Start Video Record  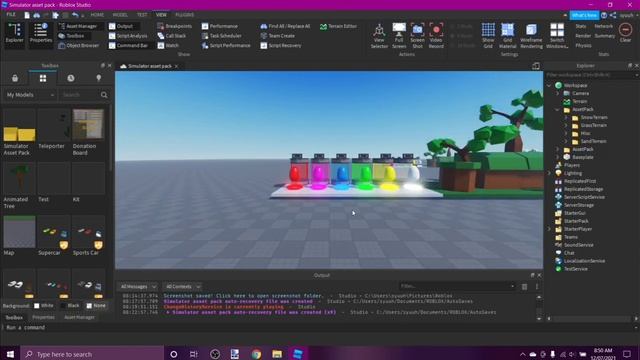[x=436, y=36]
